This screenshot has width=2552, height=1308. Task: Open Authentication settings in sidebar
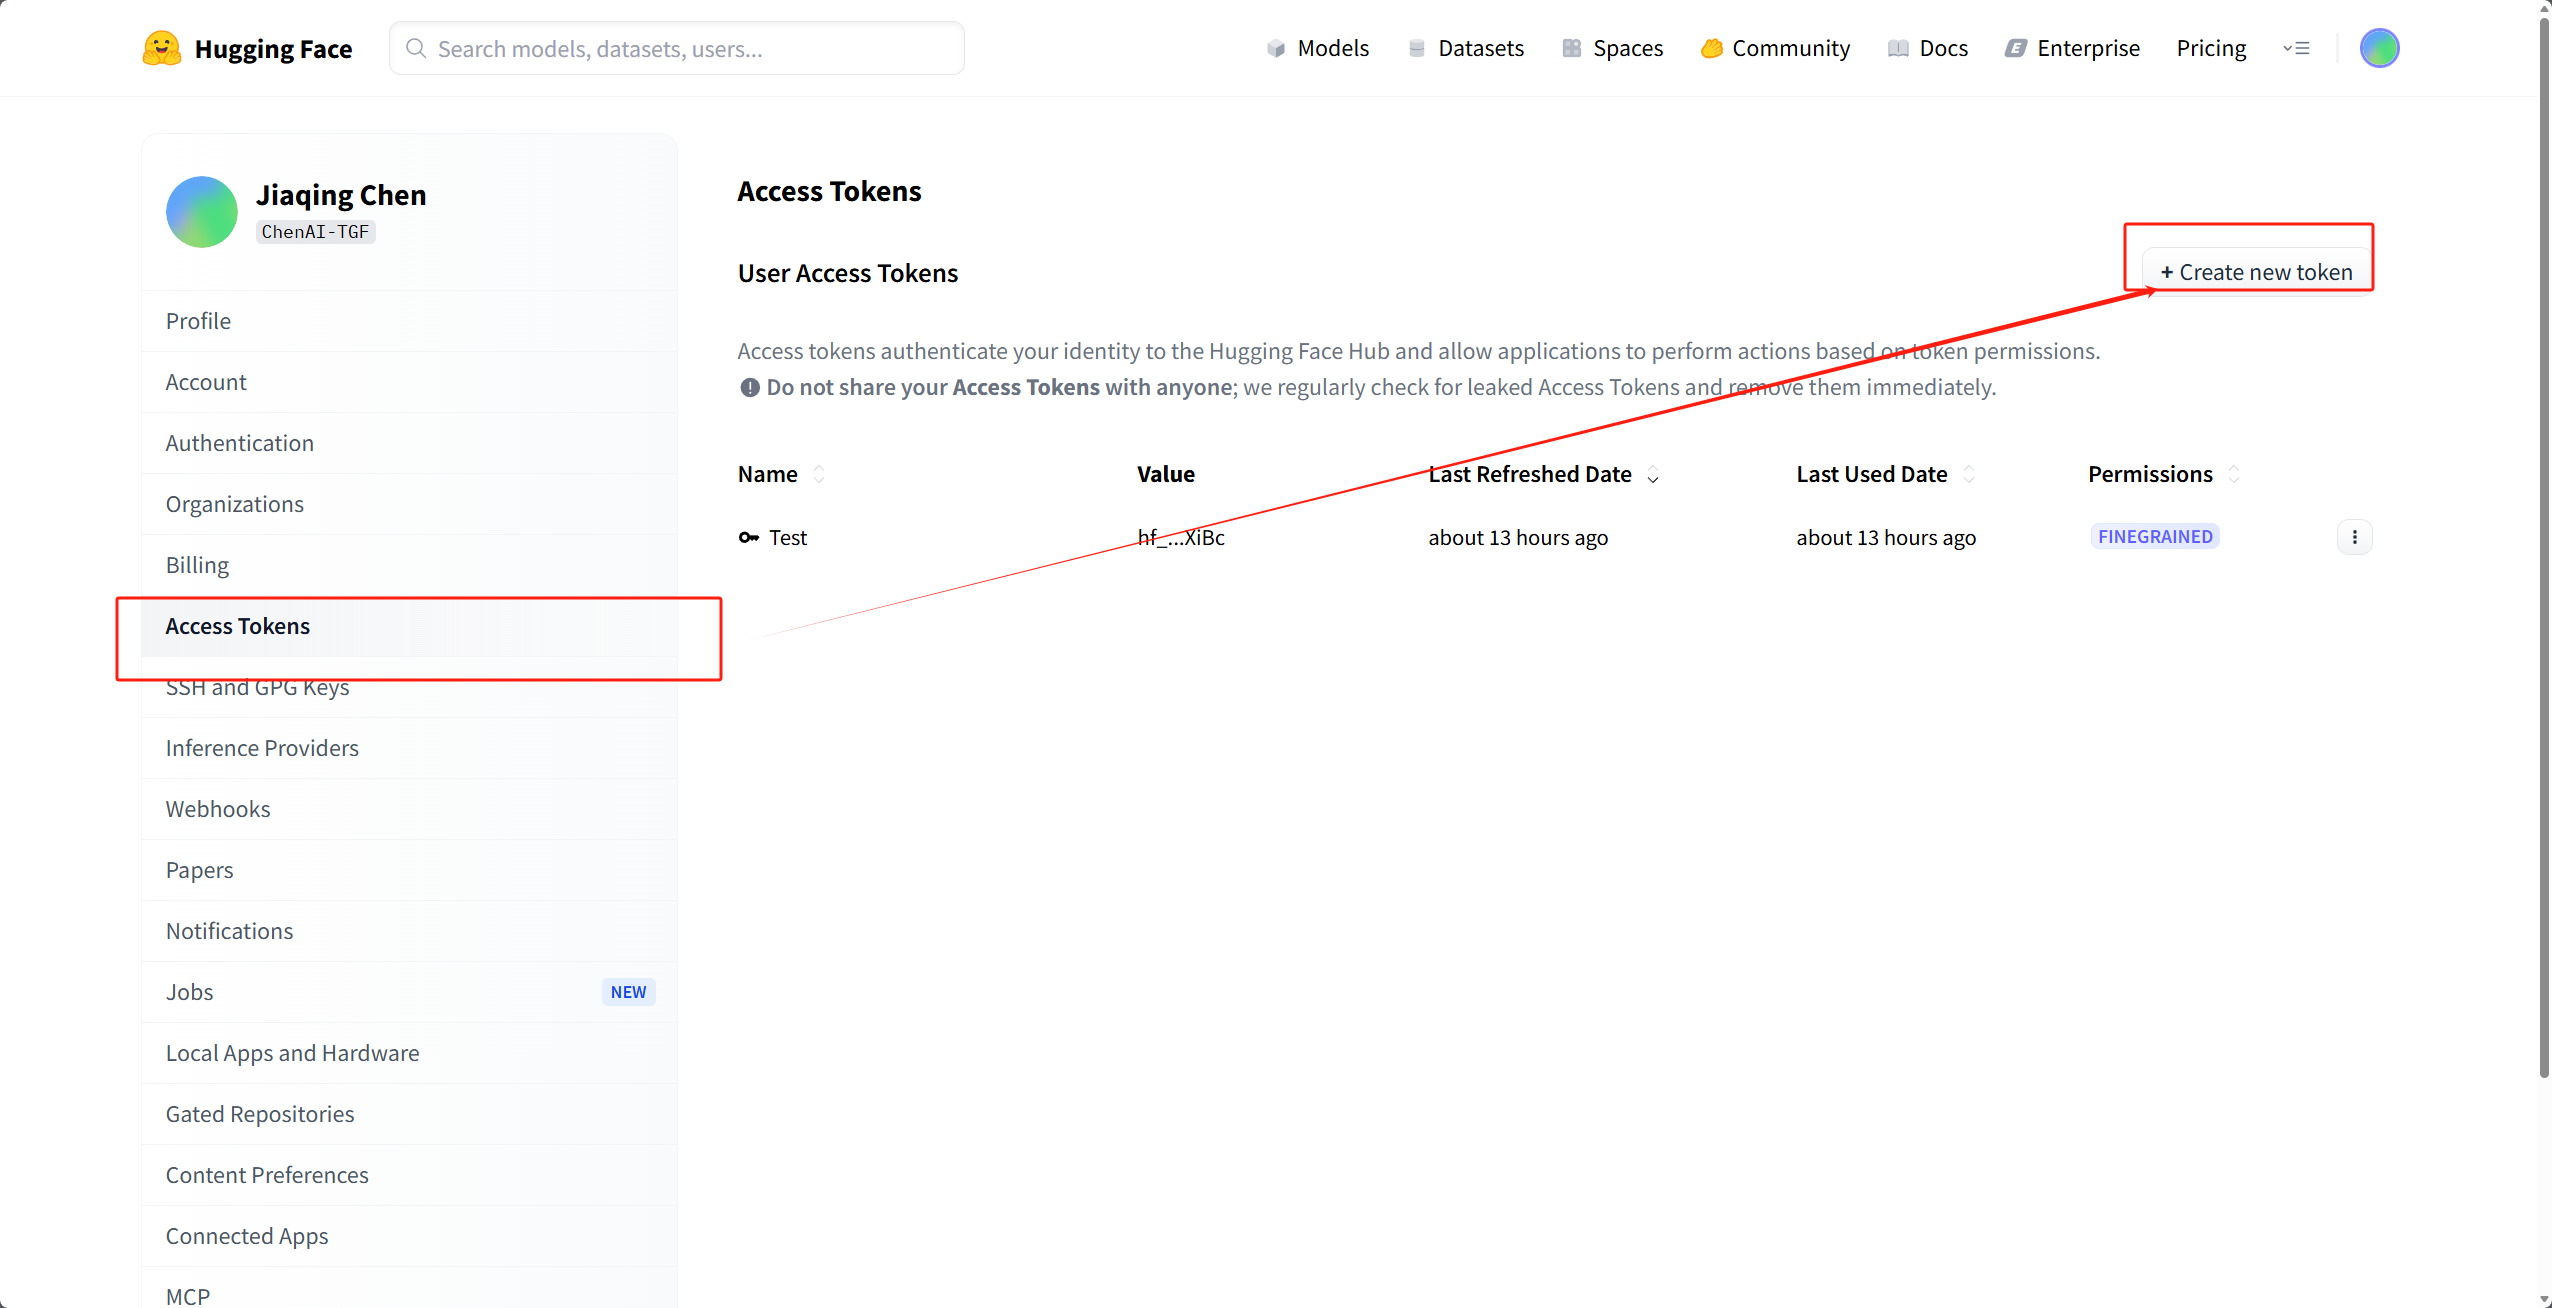[240, 443]
